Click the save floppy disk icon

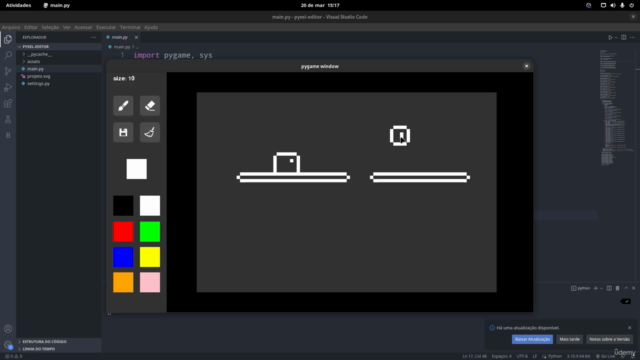coord(123,132)
